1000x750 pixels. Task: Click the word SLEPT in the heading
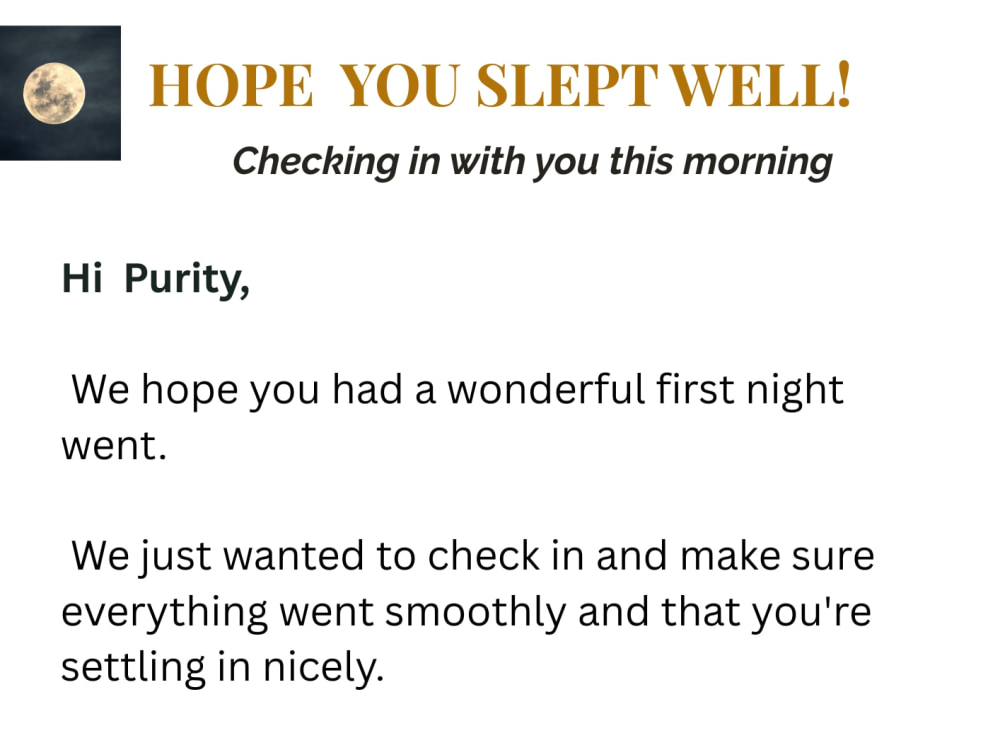[x=567, y=85]
